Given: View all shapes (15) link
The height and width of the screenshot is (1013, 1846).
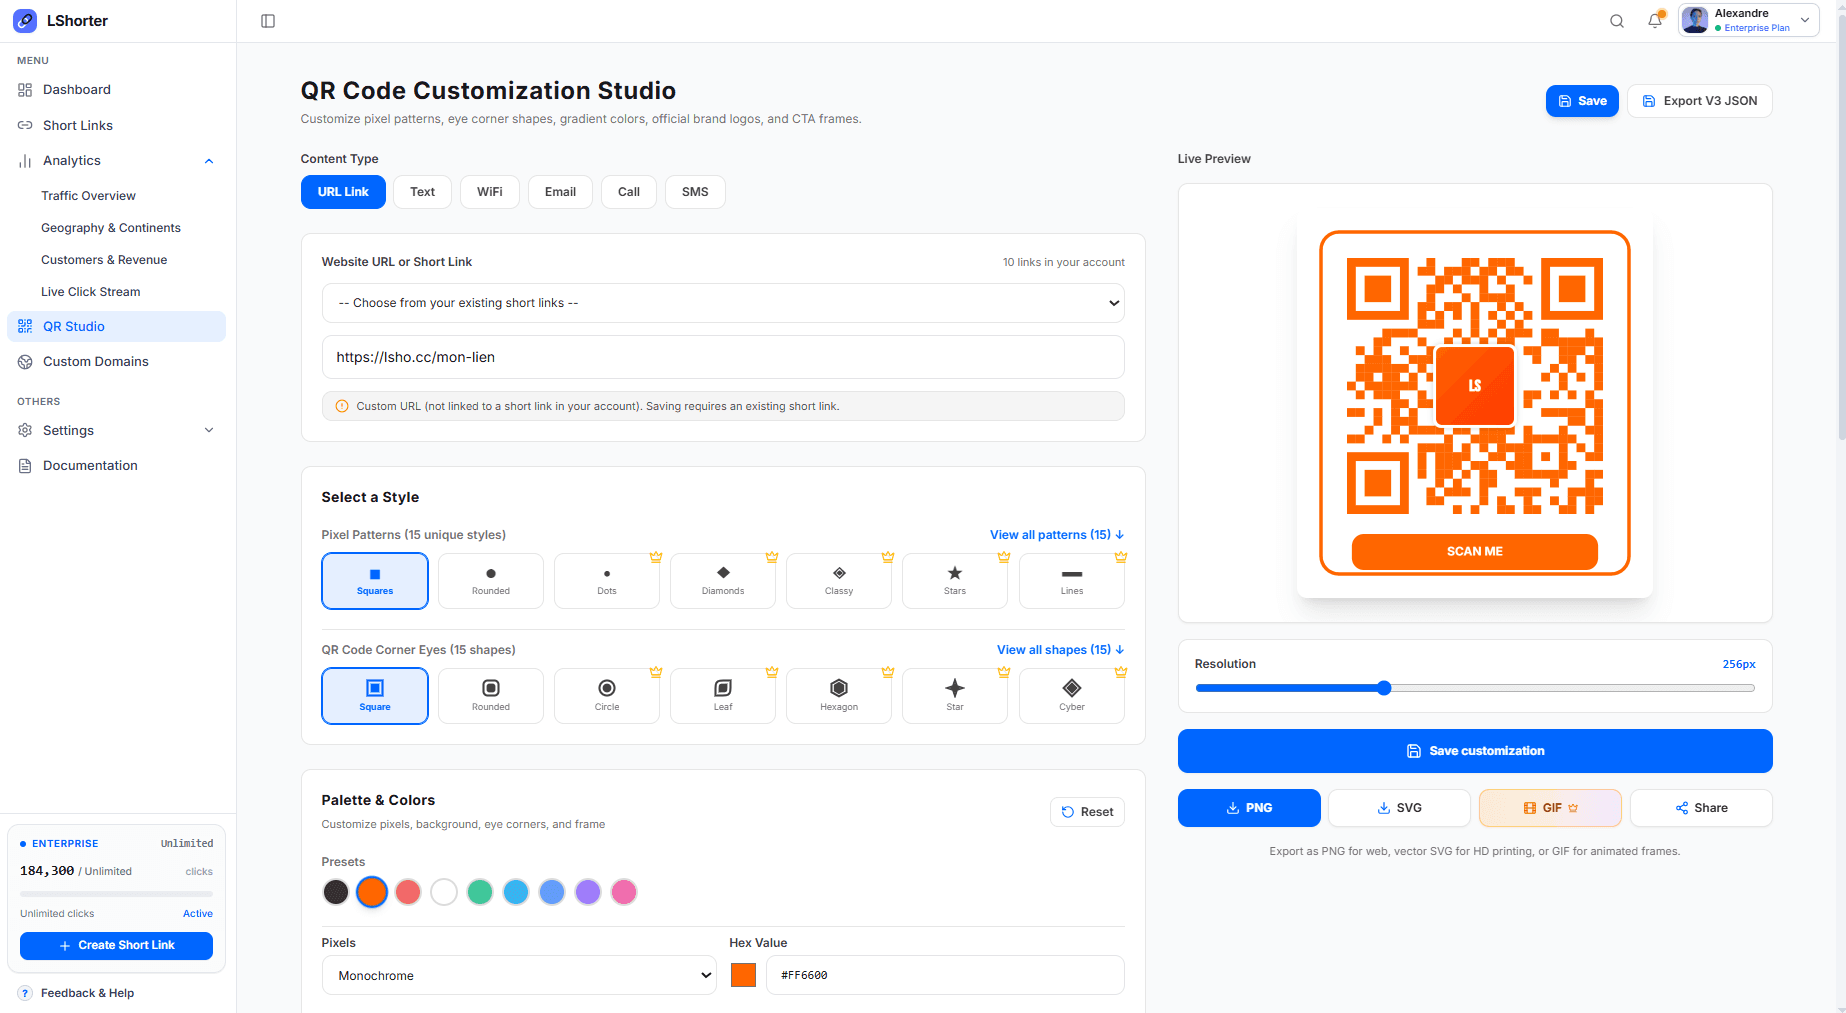Looking at the screenshot, I should pos(1061,650).
